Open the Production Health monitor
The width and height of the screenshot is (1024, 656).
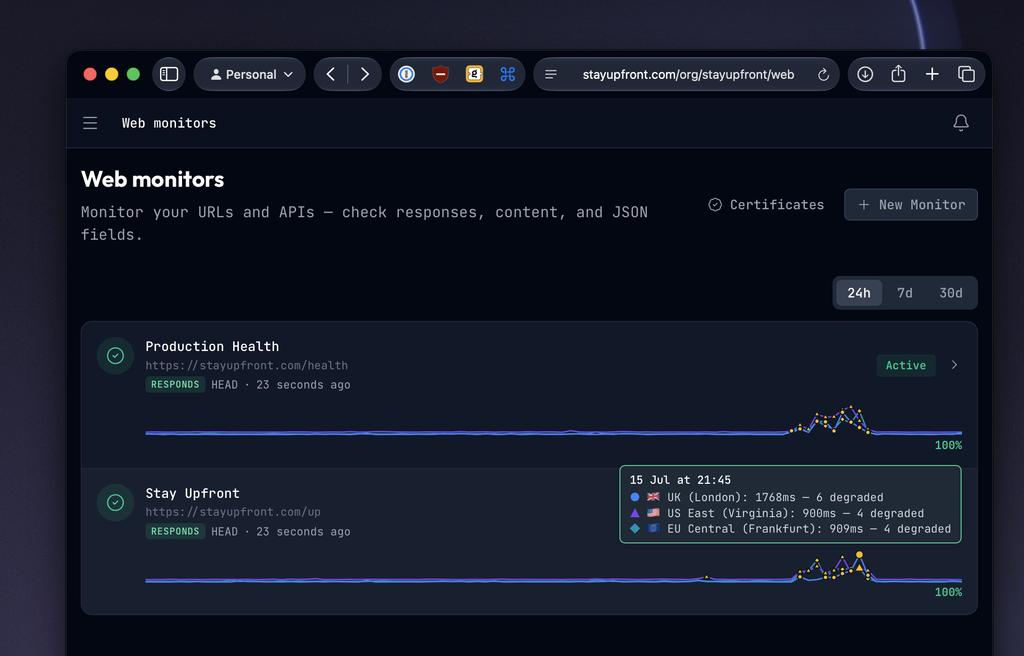212,346
